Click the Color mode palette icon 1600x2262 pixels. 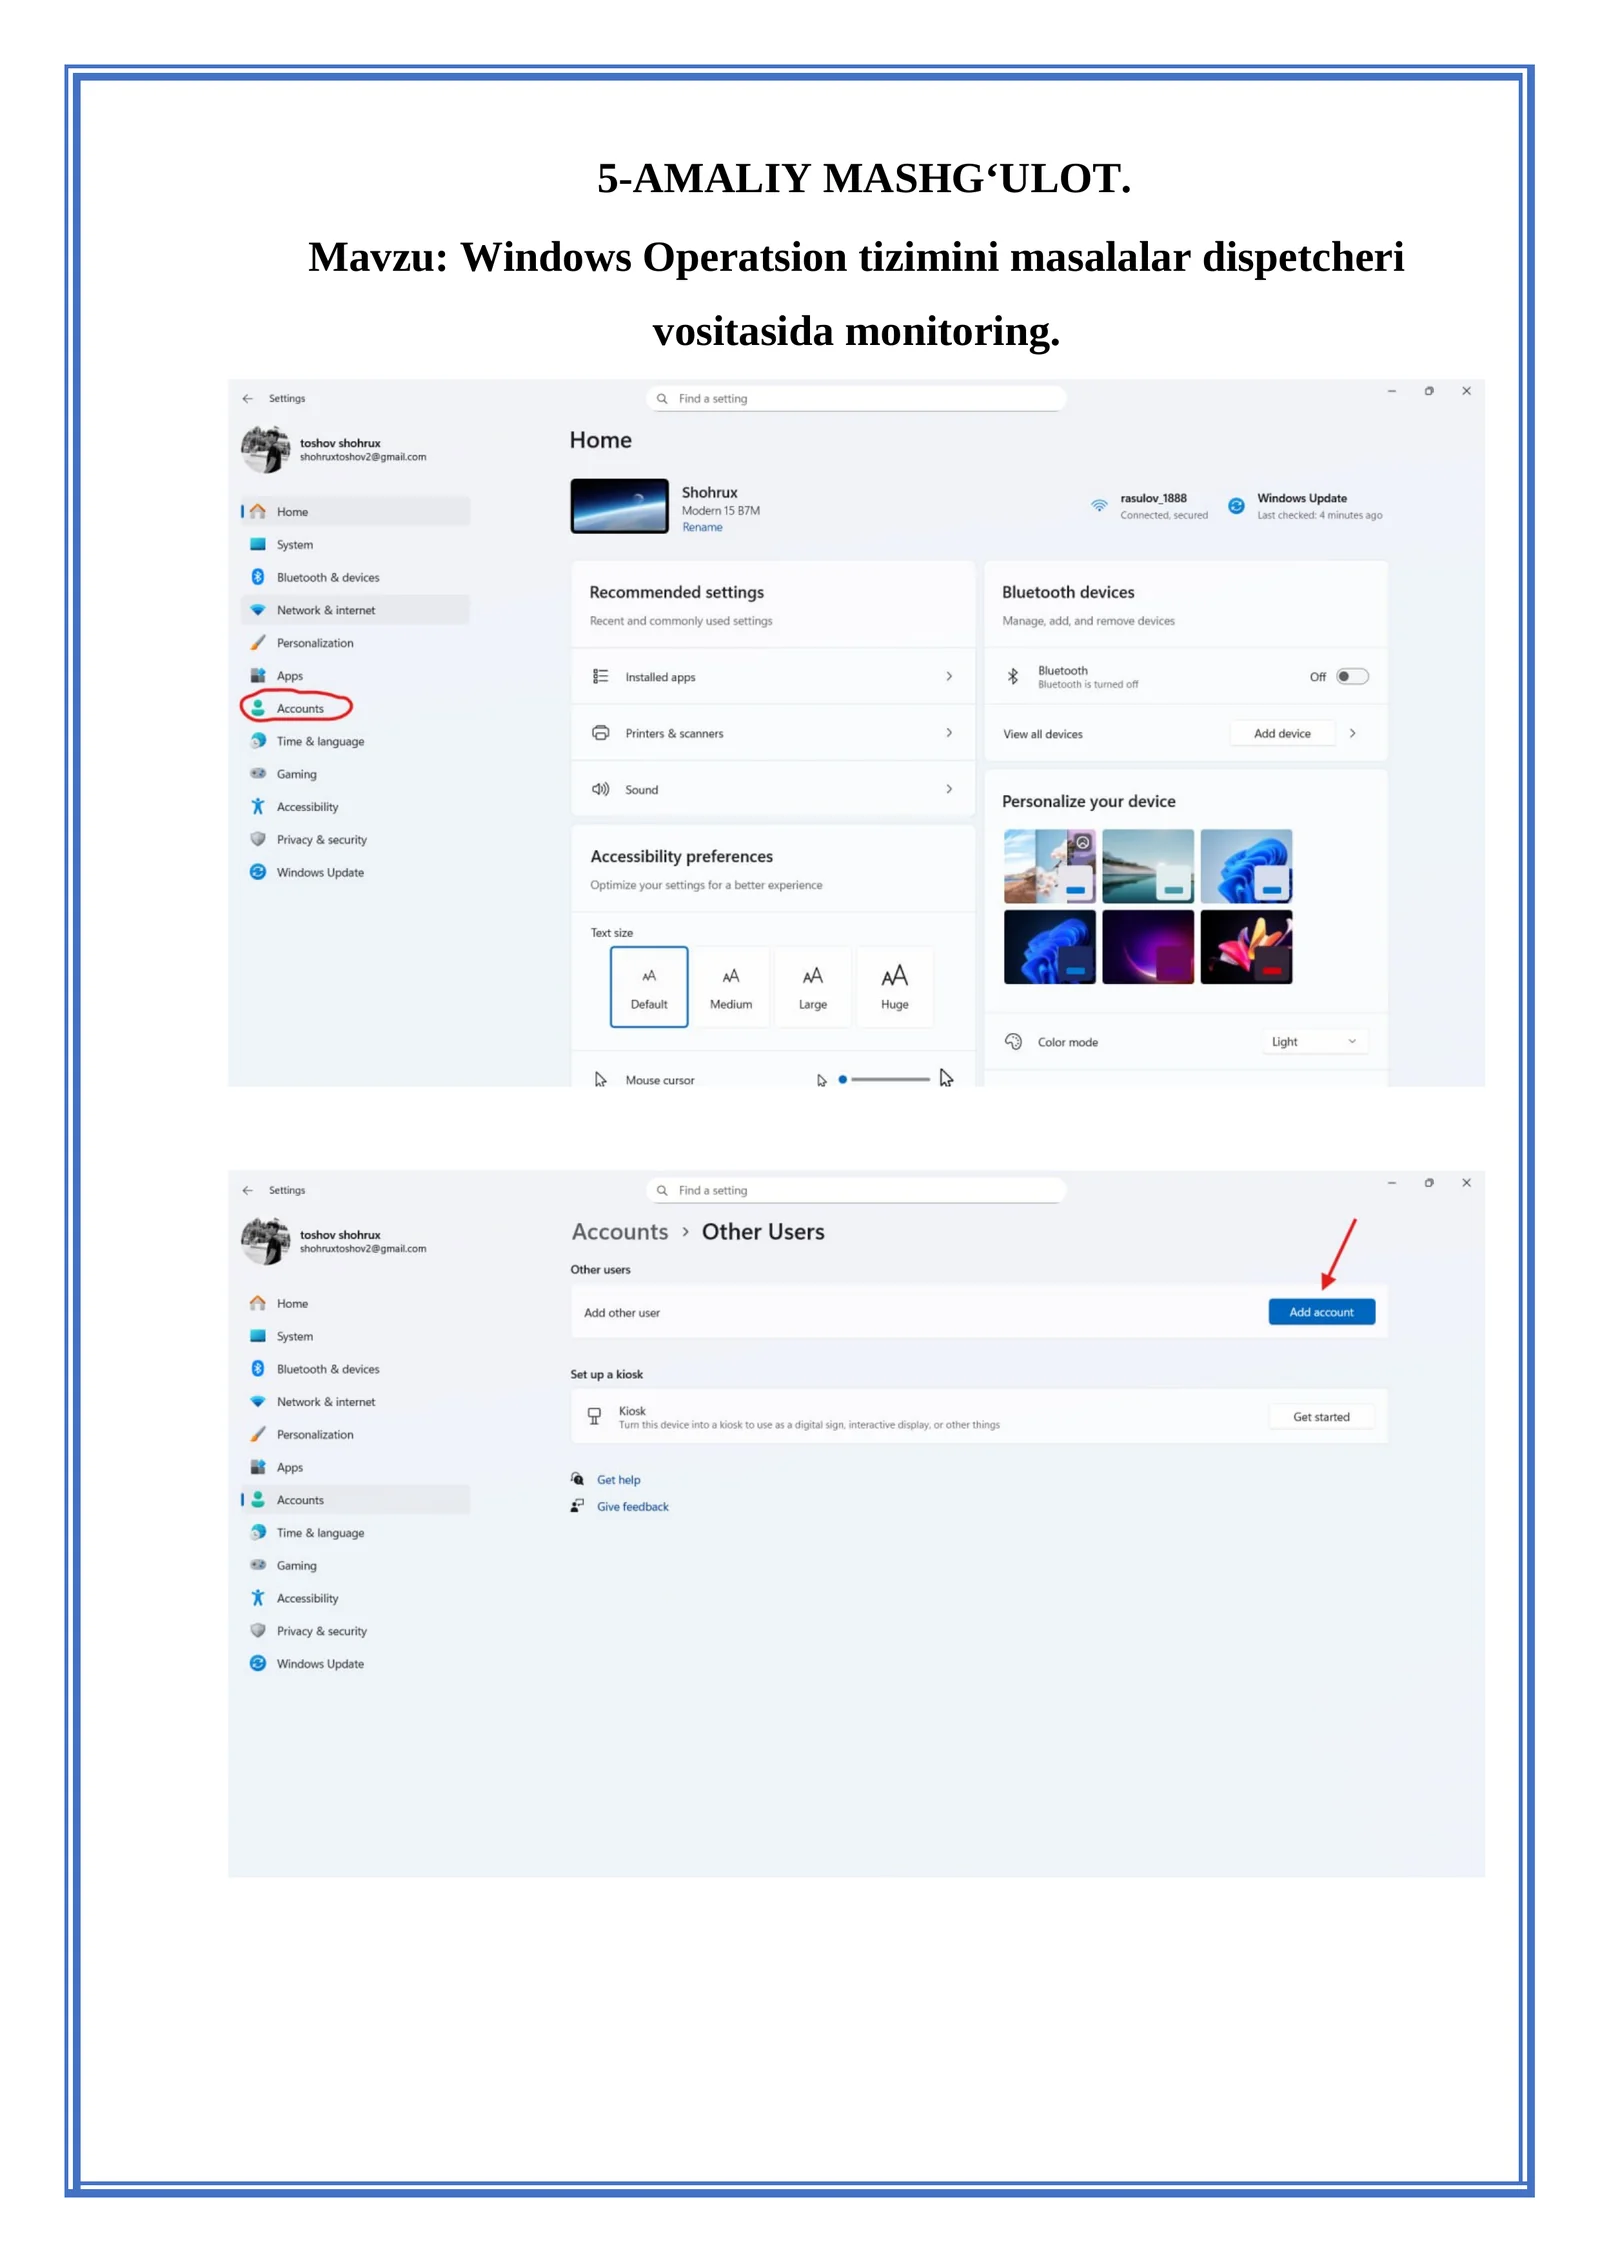point(1013,1041)
